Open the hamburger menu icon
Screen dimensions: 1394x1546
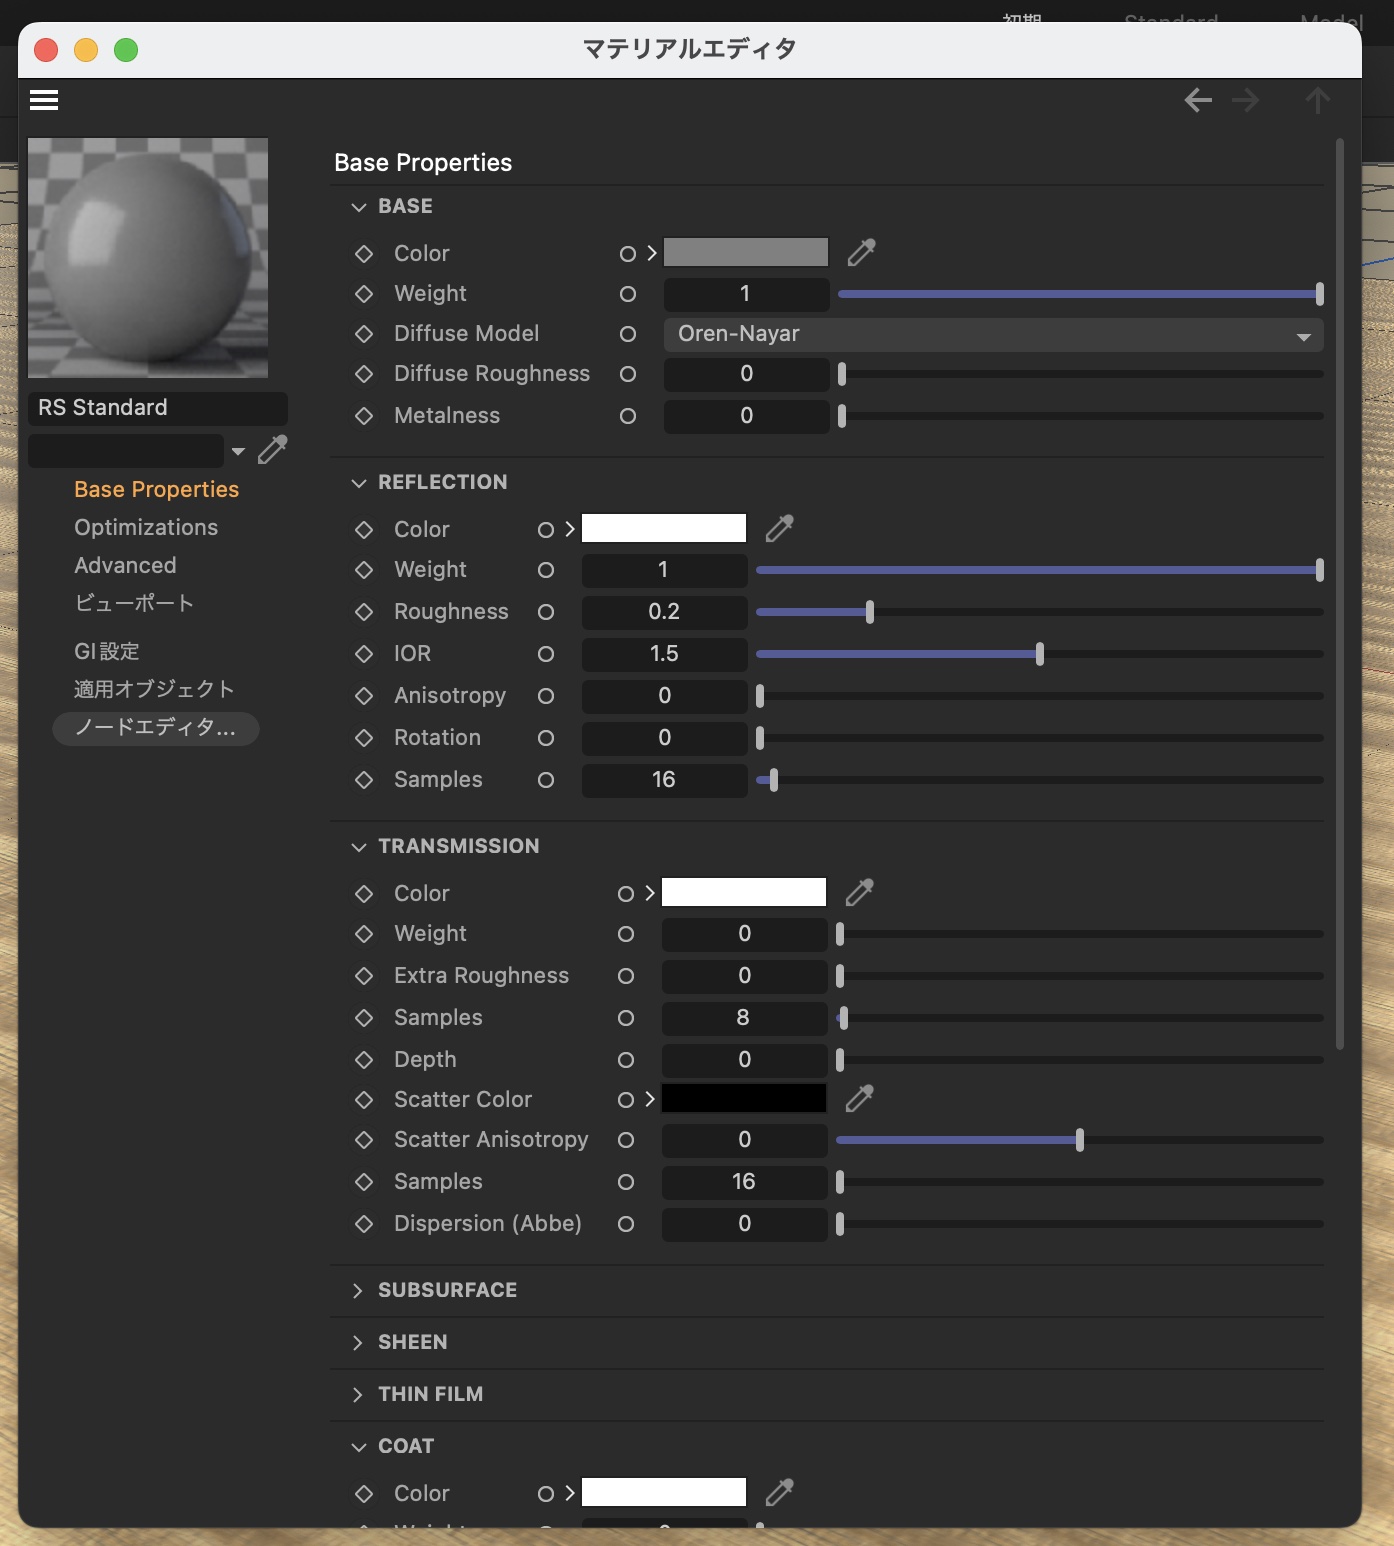(x=44, y=100)
